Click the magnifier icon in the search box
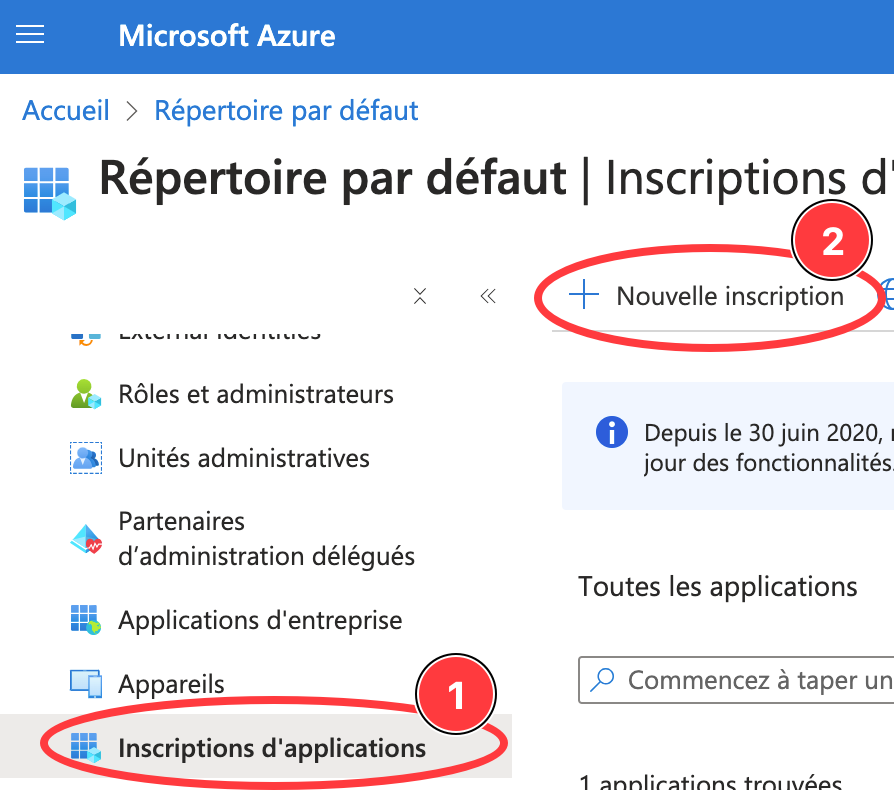The image size is (894, 790). click(x=603, y=680)
